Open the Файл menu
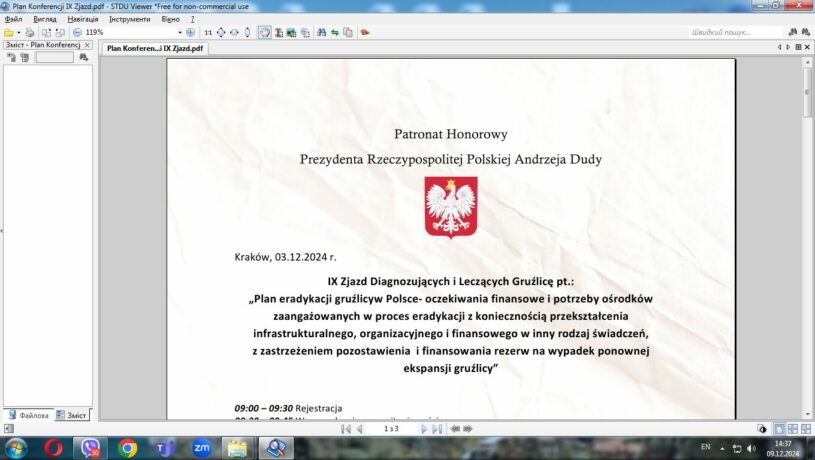 pyautogui.click(x=13, y=19)
